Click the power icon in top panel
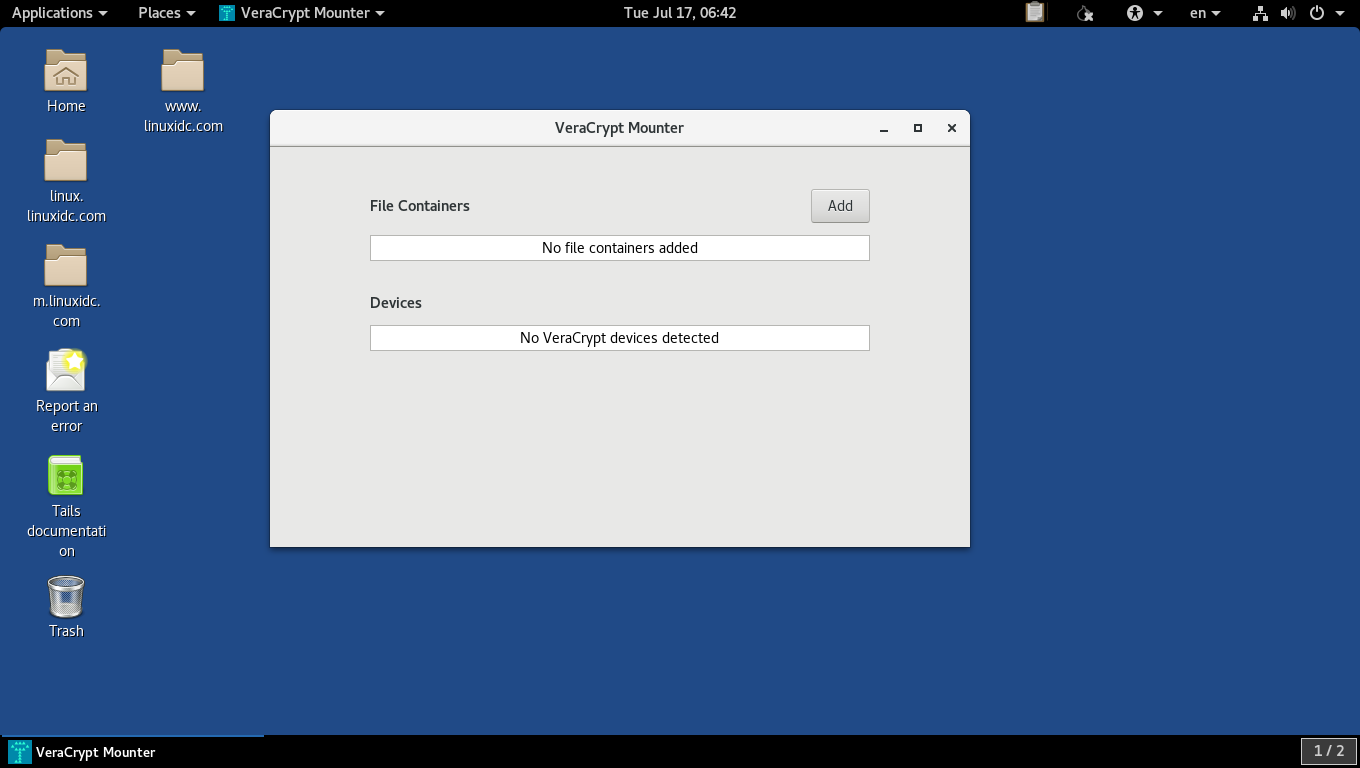 pos(1317,13)
